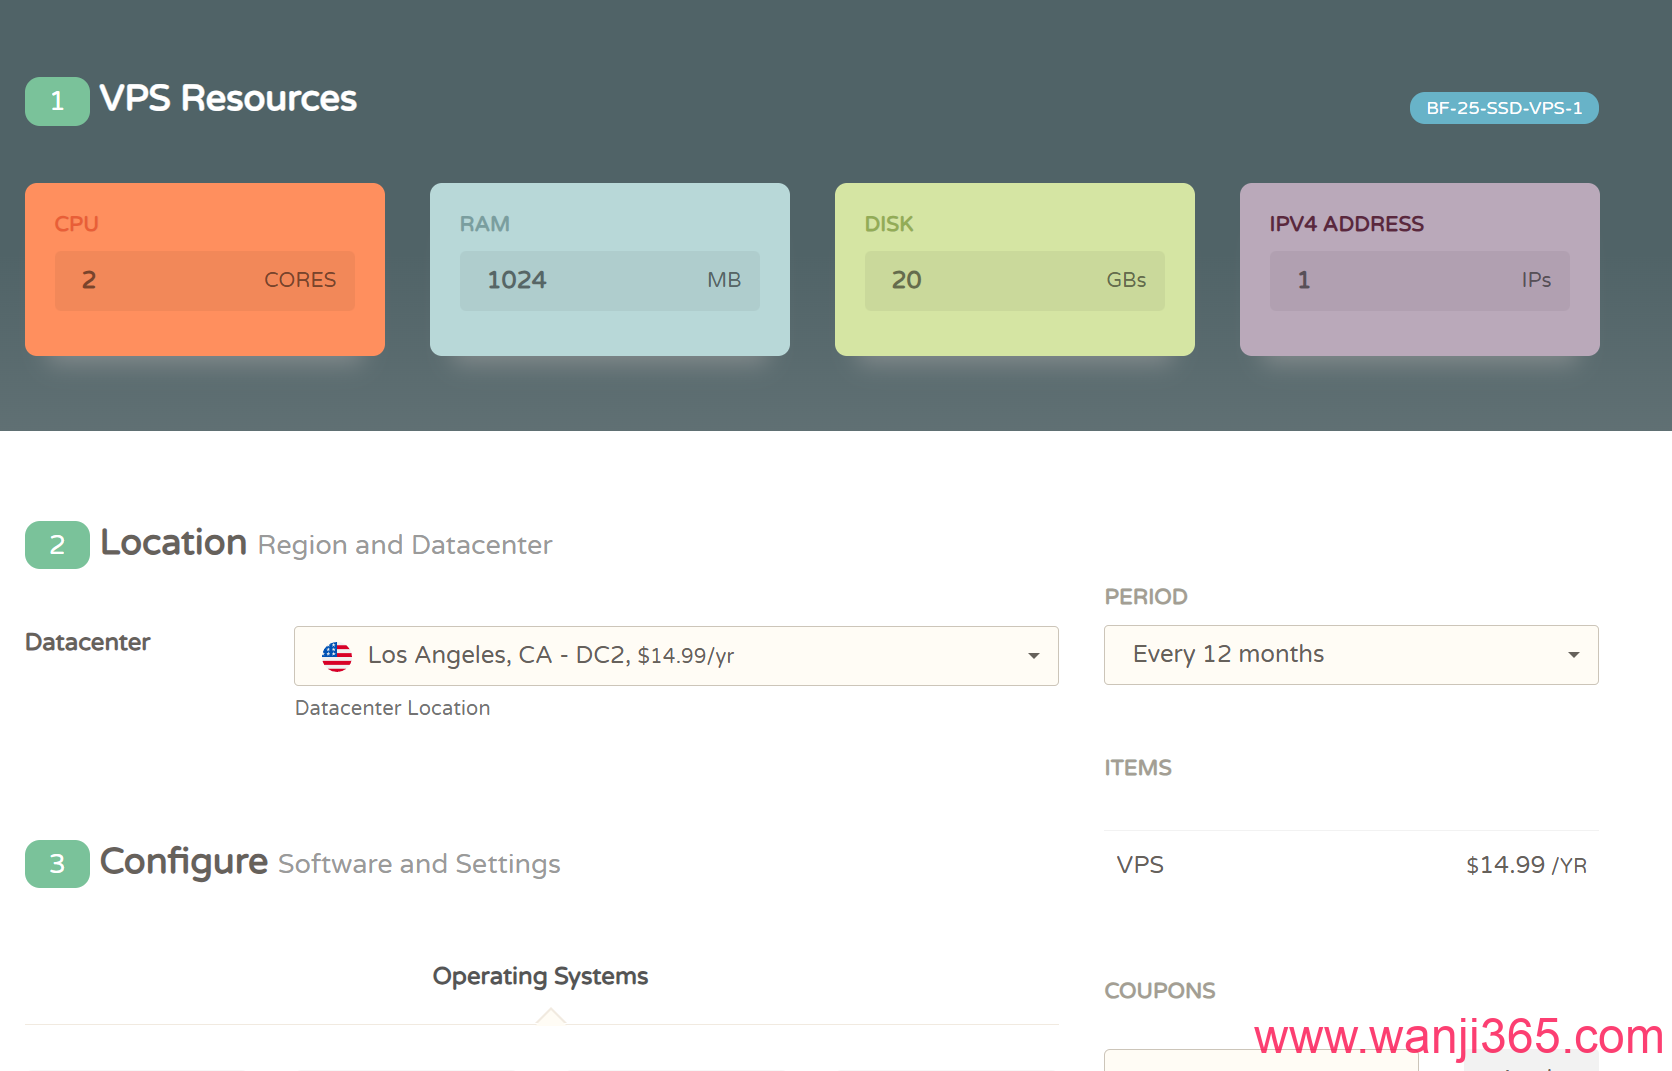Click the Location Region and Datacenter heading
The width and height of the screenshot is (1672, 1071).
(325, 544)
